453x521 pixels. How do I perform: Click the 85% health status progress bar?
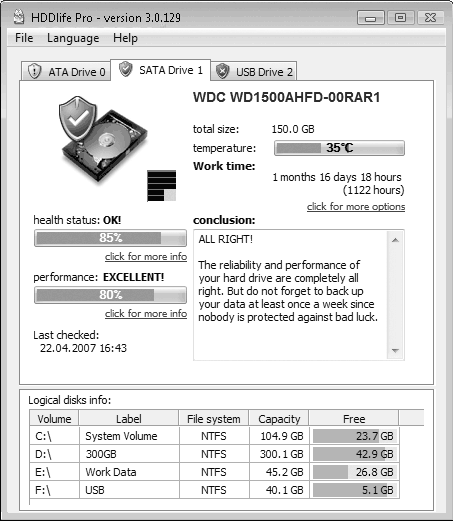coord(110,238)
